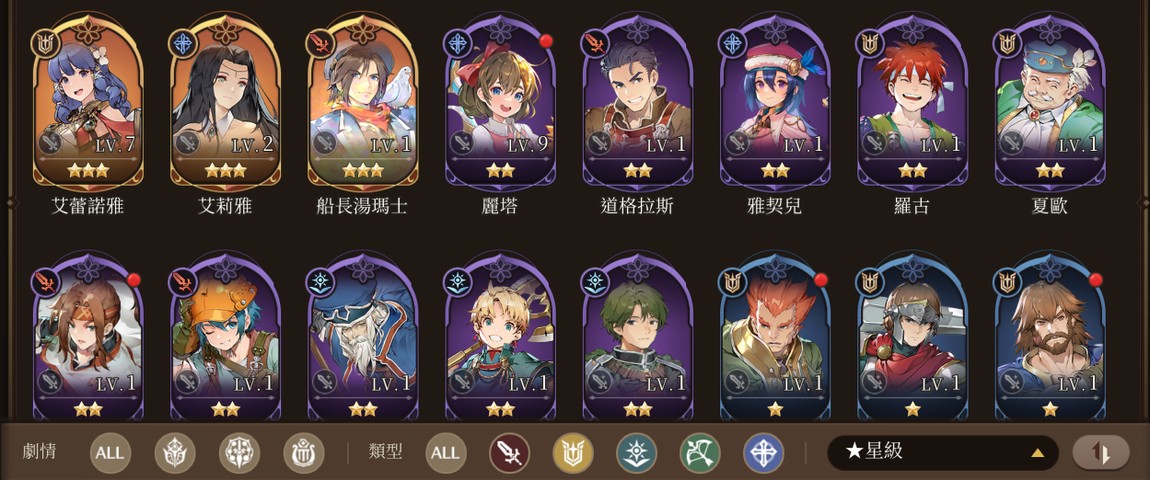Enable the 劇情 ALL filter
The height and width of the screenshot is (480, 1150).
110,453
